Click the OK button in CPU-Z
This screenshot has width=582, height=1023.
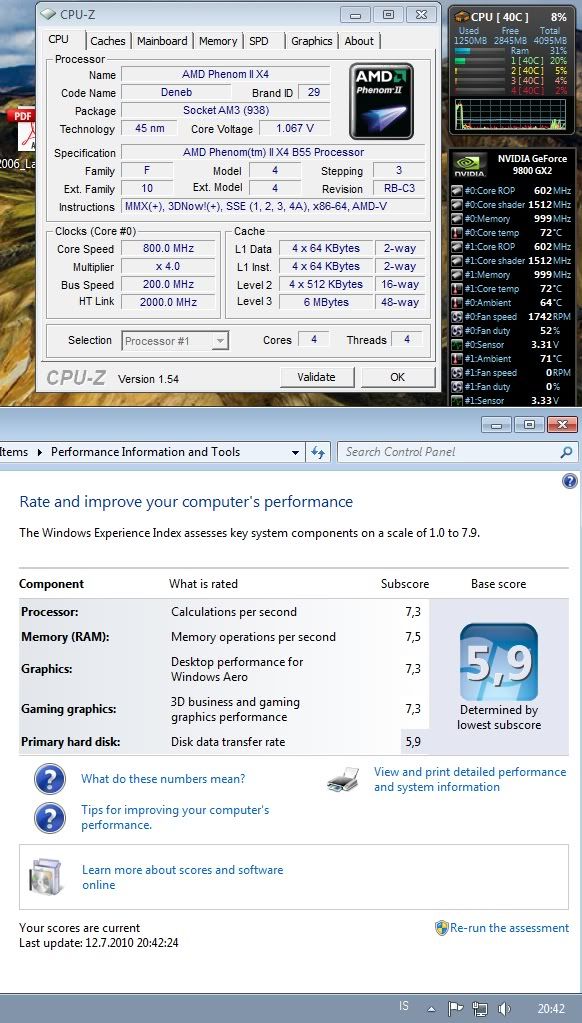coord(397,377)
